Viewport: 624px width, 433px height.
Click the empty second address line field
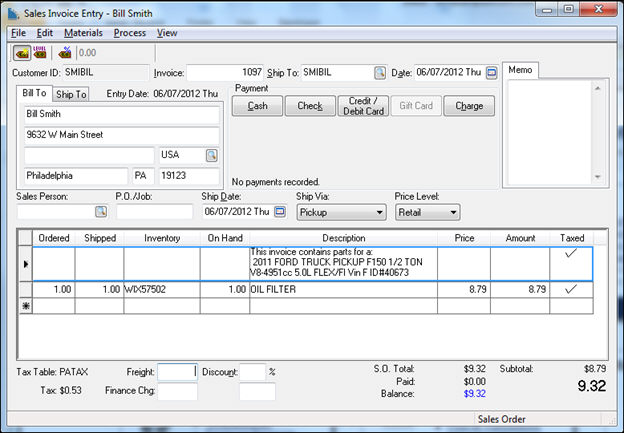[89, 156]
